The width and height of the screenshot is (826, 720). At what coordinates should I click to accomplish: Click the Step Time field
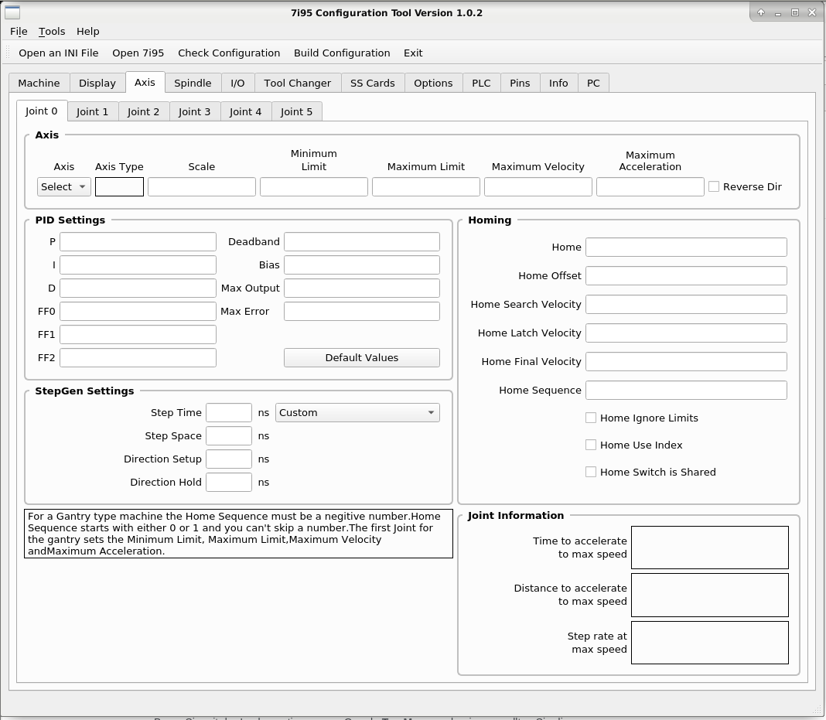229,413
